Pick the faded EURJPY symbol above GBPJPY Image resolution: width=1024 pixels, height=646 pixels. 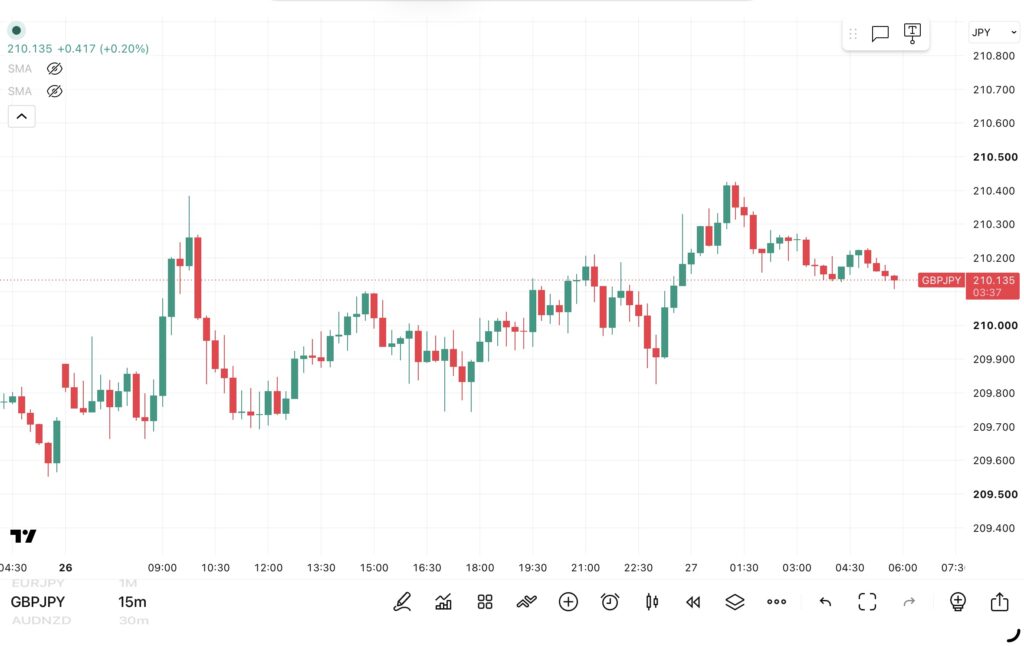(38, 583)
